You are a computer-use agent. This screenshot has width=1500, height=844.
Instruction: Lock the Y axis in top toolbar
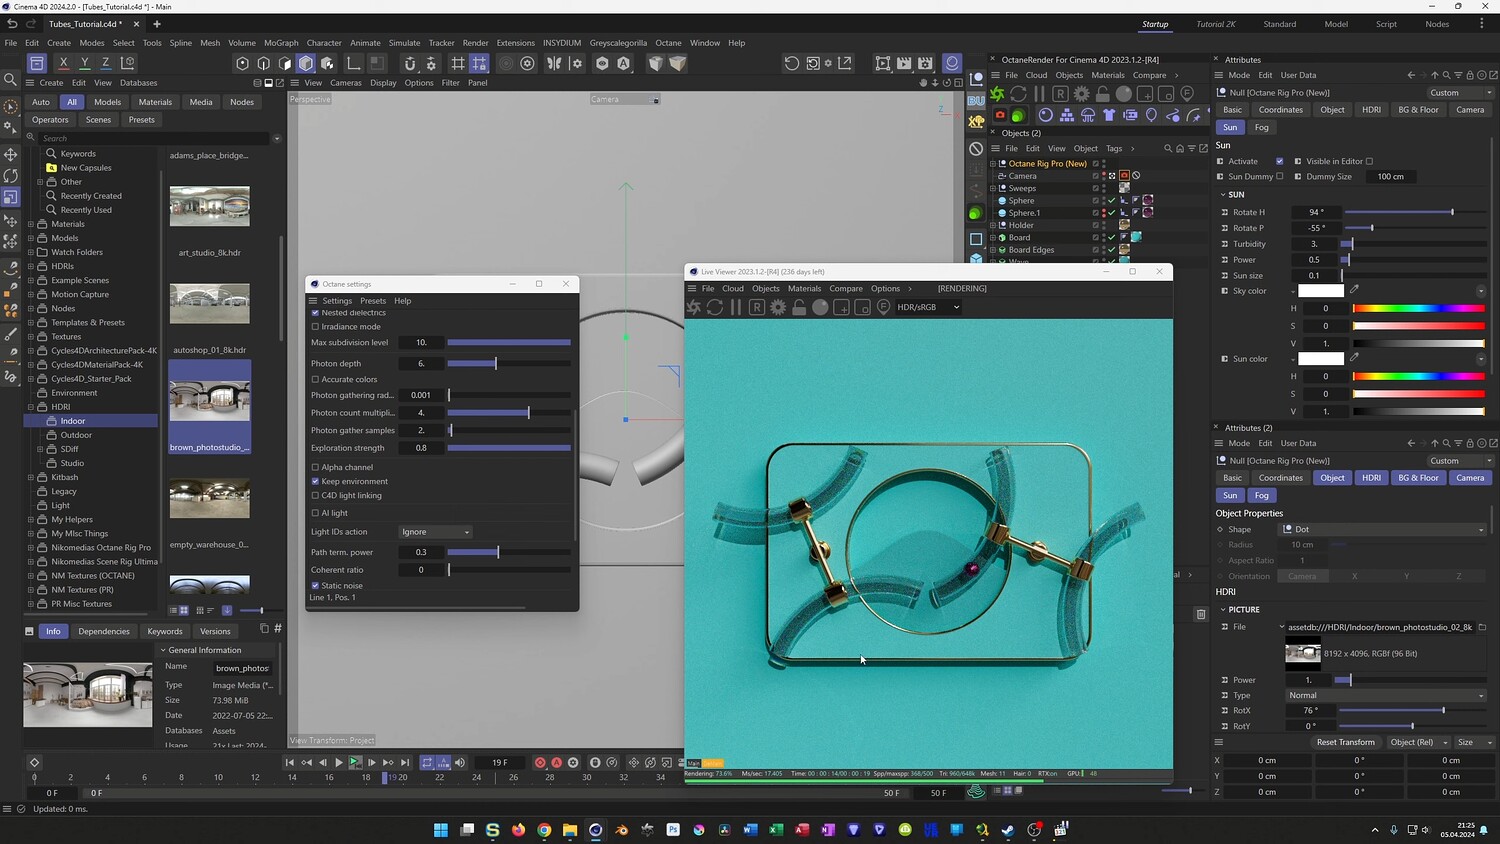[x=84, y=63]
